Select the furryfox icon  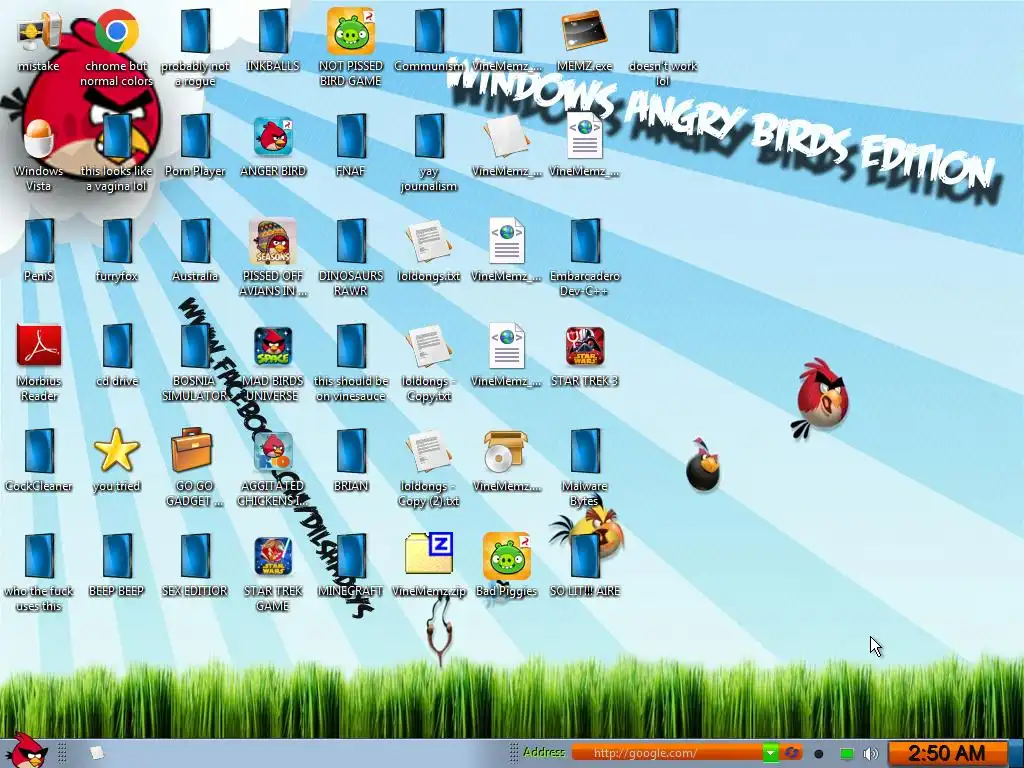click(116, 242)
